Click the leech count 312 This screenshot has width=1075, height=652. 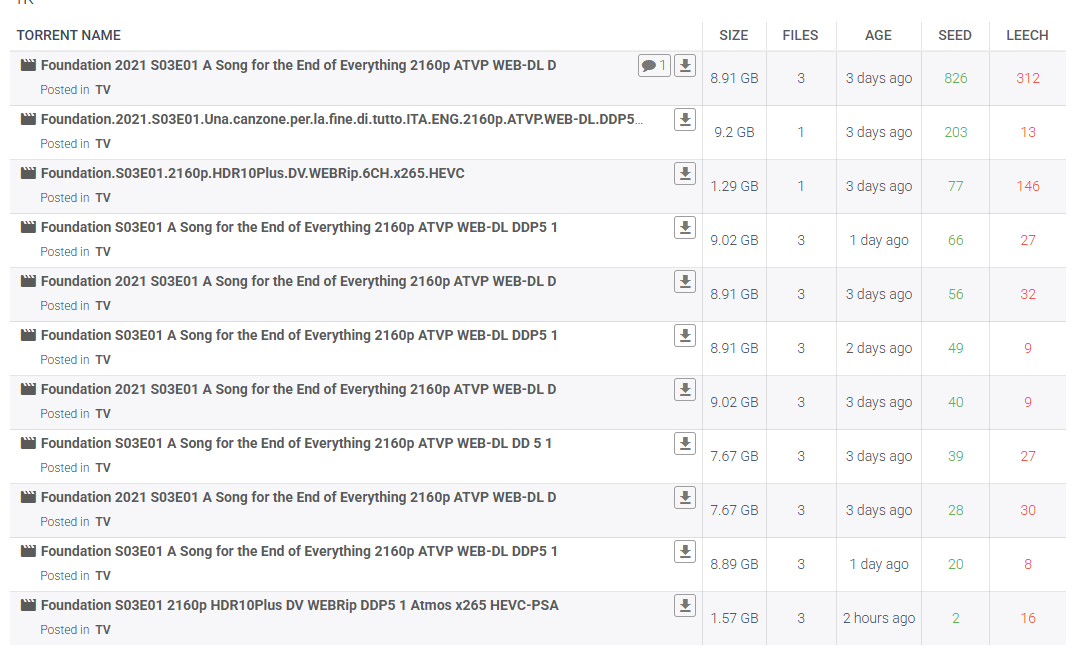pyautogui.click(x=1028, y=78)
